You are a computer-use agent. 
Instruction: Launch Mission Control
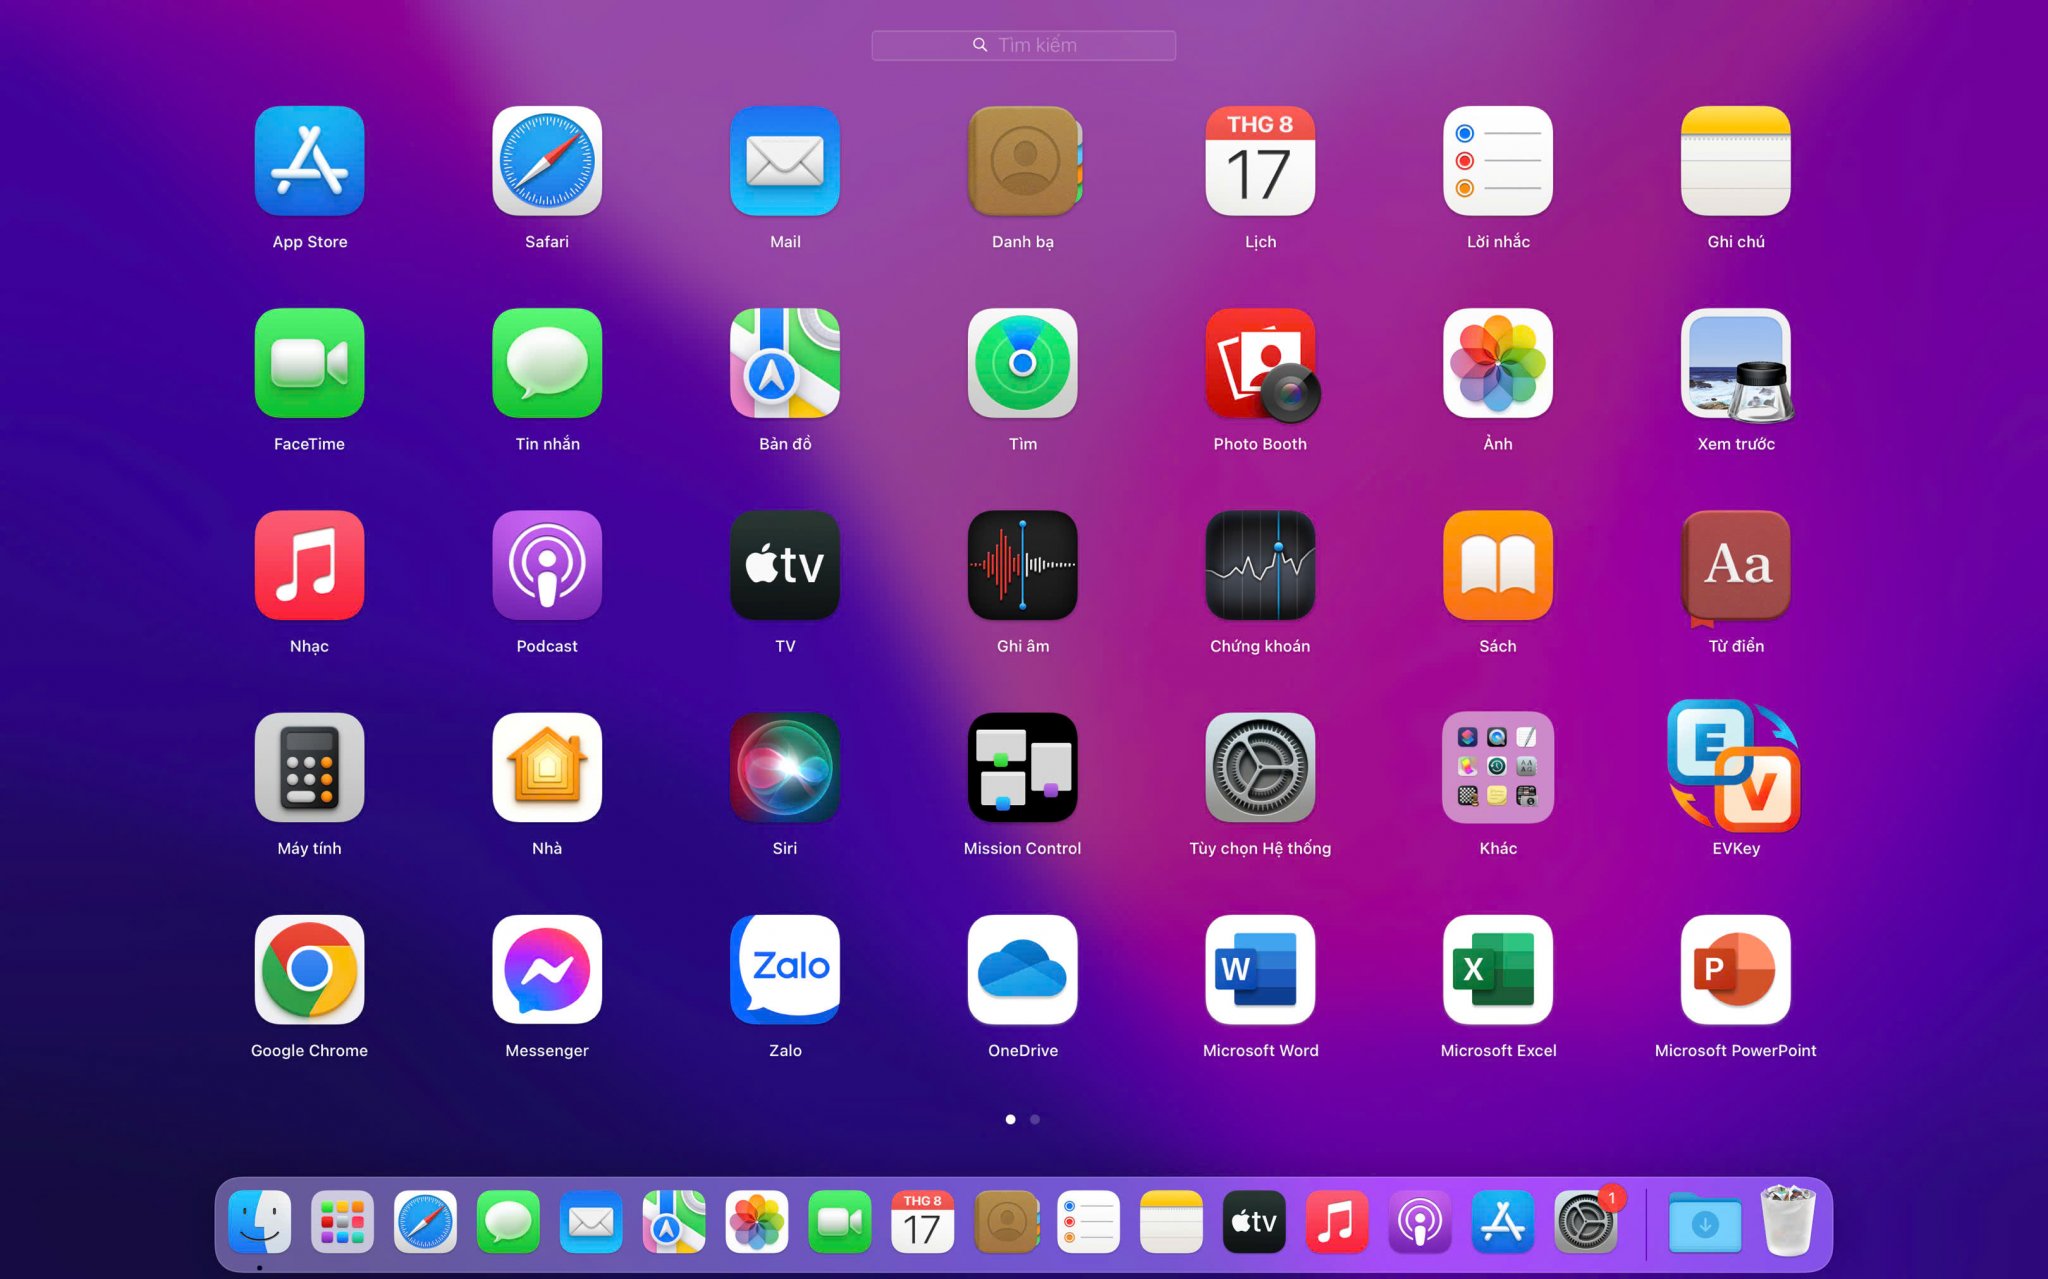click(x=1022, y=768)
